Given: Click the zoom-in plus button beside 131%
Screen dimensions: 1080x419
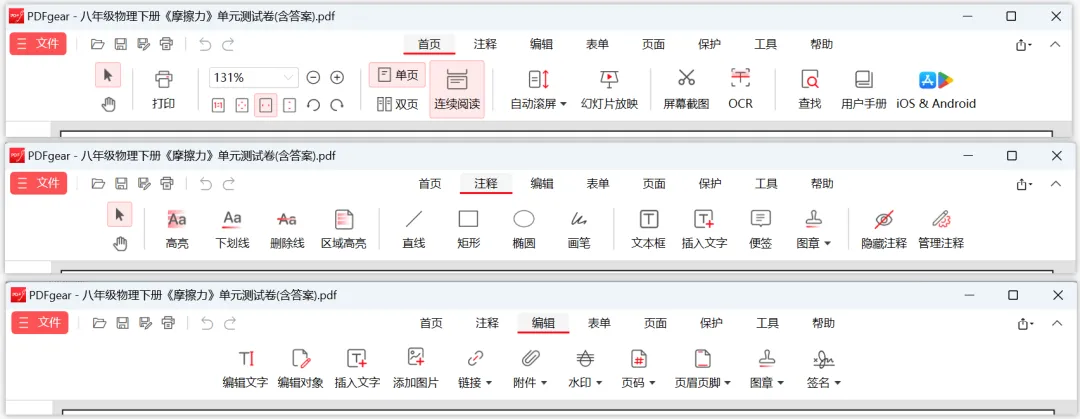Looking at the screenshot, I should (x=337, y=77).
